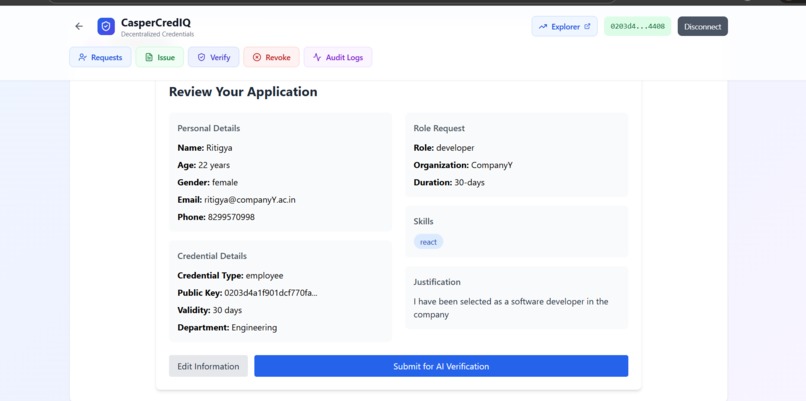
Task: Click the Department: Engineering line
Action: (x=227, y=327)
